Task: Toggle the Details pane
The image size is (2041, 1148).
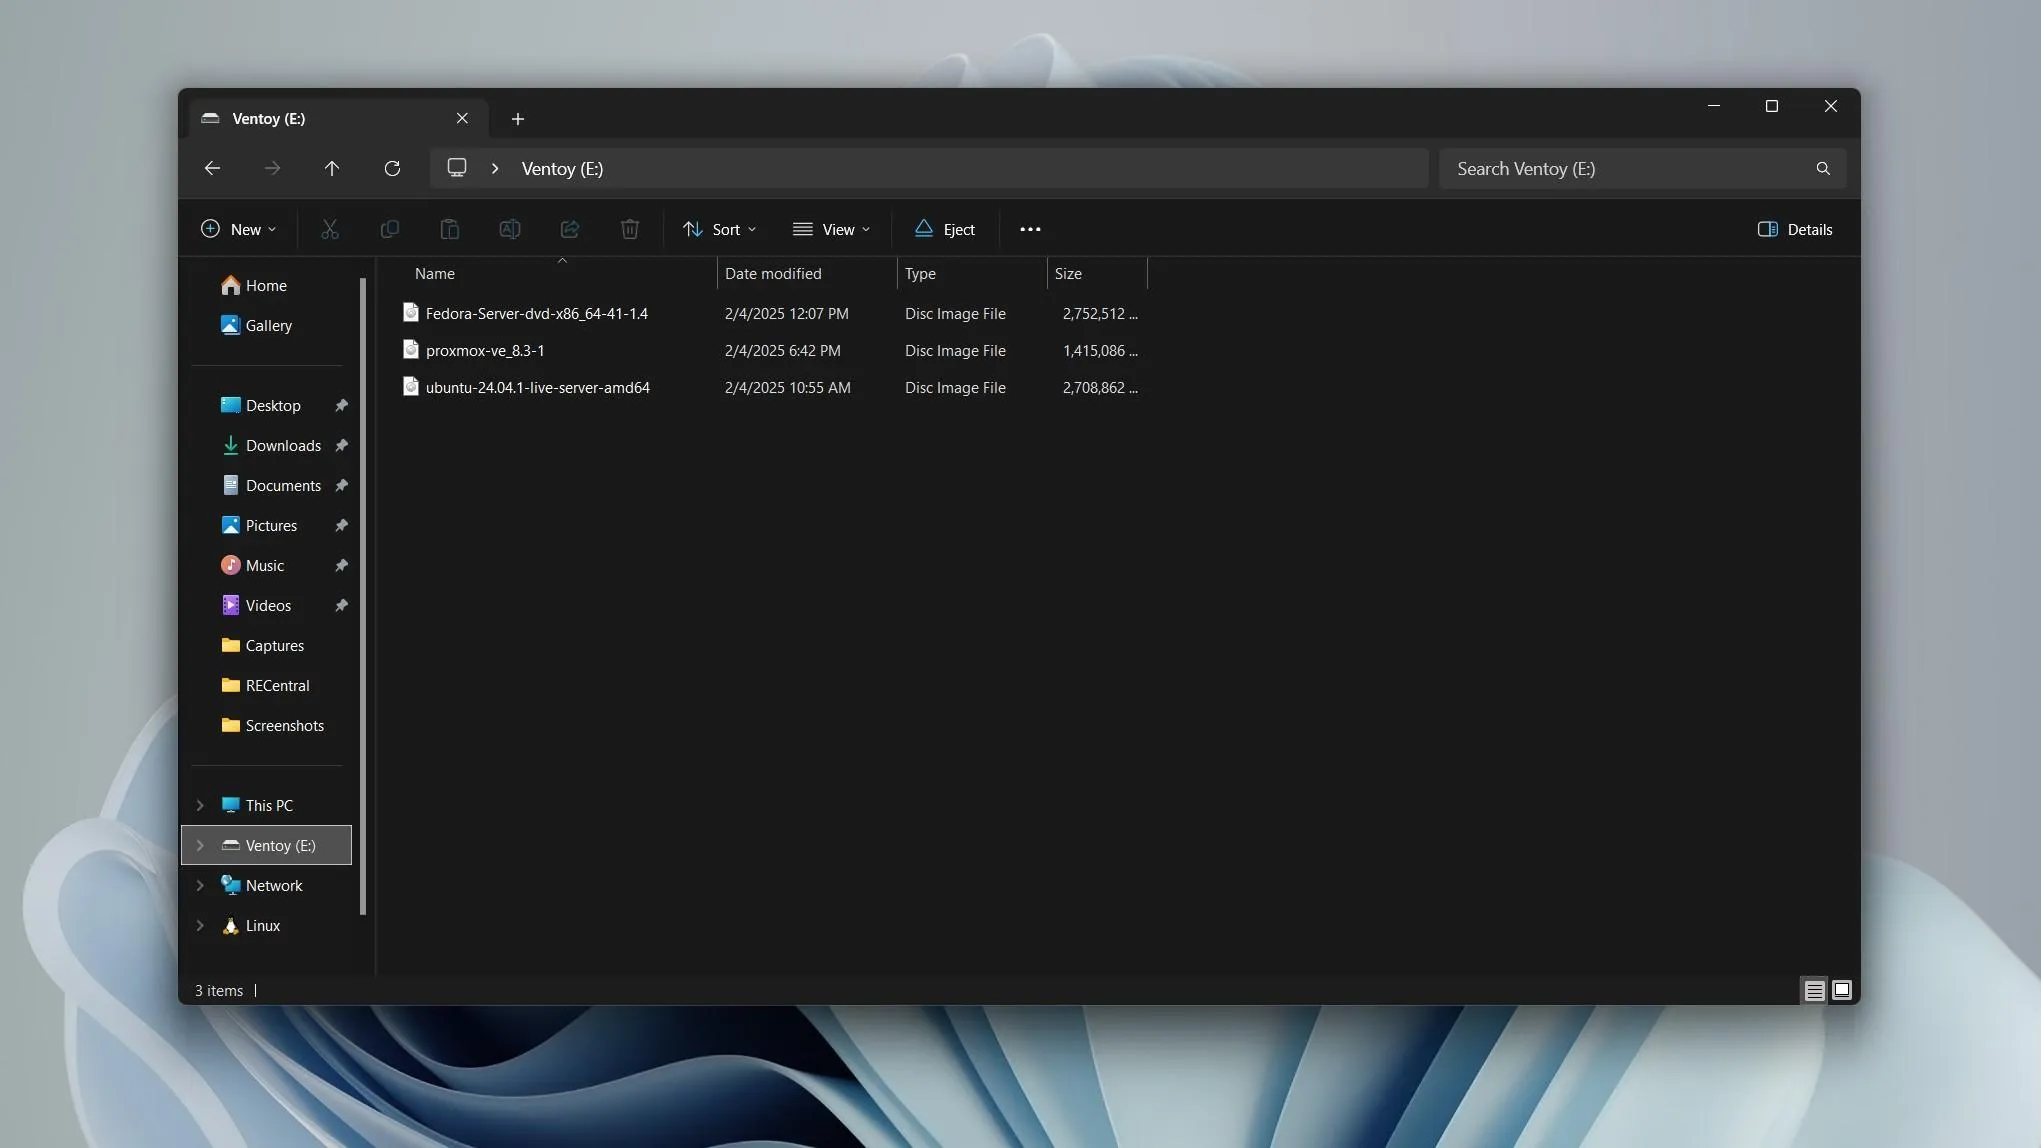Action: coord(1795,229)
